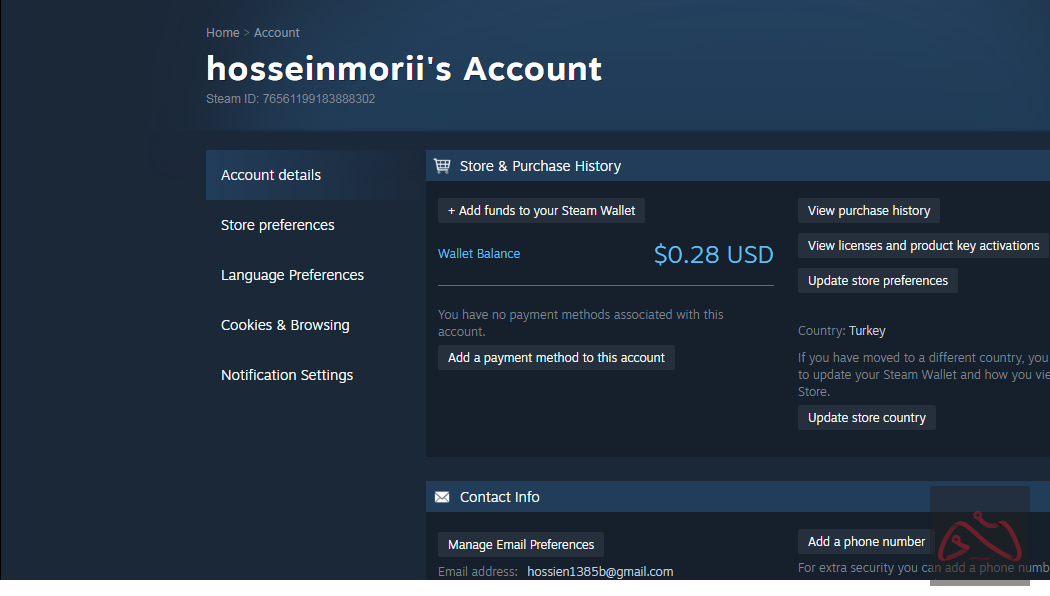The height and width of the screenshot is (596, 1050).
Task: Open Account details in sidebar
Action: (271, 175)
